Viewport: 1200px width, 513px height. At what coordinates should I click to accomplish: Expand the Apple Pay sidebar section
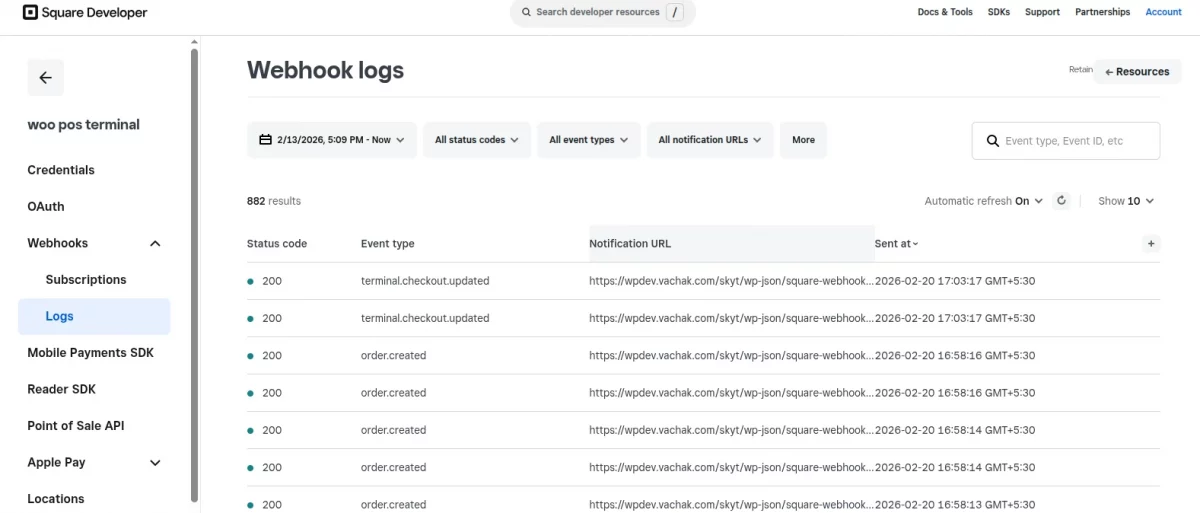pos(155,463)
